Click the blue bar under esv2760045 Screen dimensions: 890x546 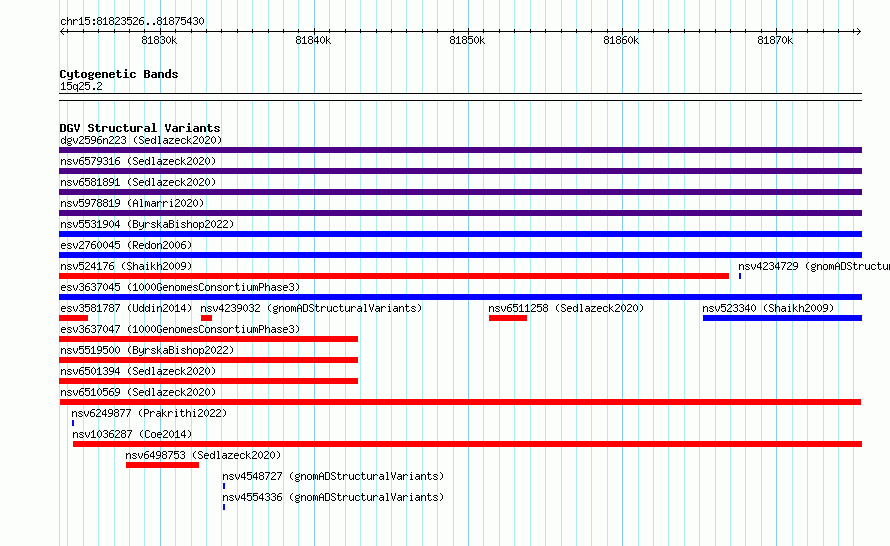click(x=460, y=255)
